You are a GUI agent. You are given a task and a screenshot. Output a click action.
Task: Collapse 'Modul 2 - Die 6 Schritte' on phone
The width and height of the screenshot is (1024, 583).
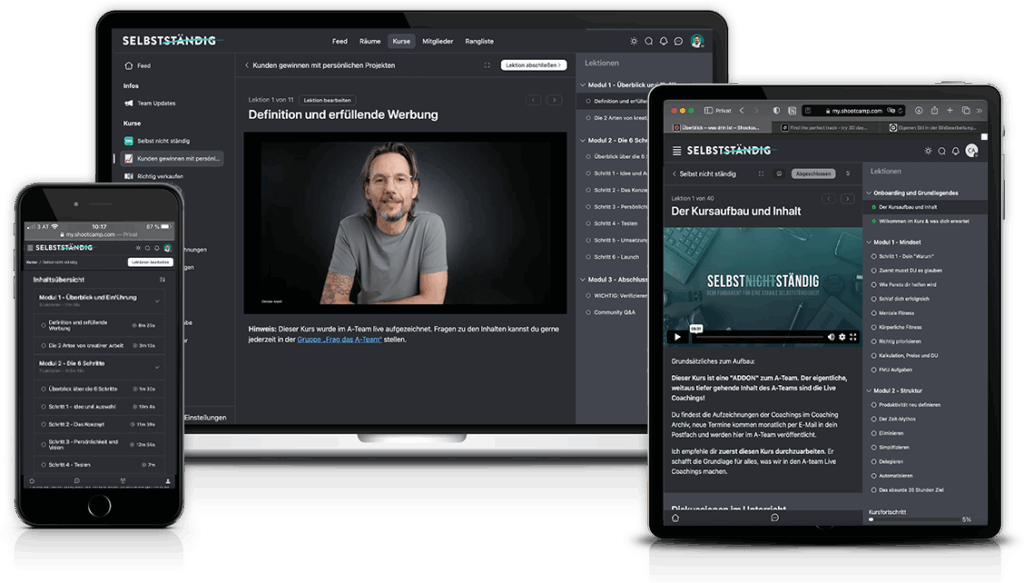pos(158,368)
